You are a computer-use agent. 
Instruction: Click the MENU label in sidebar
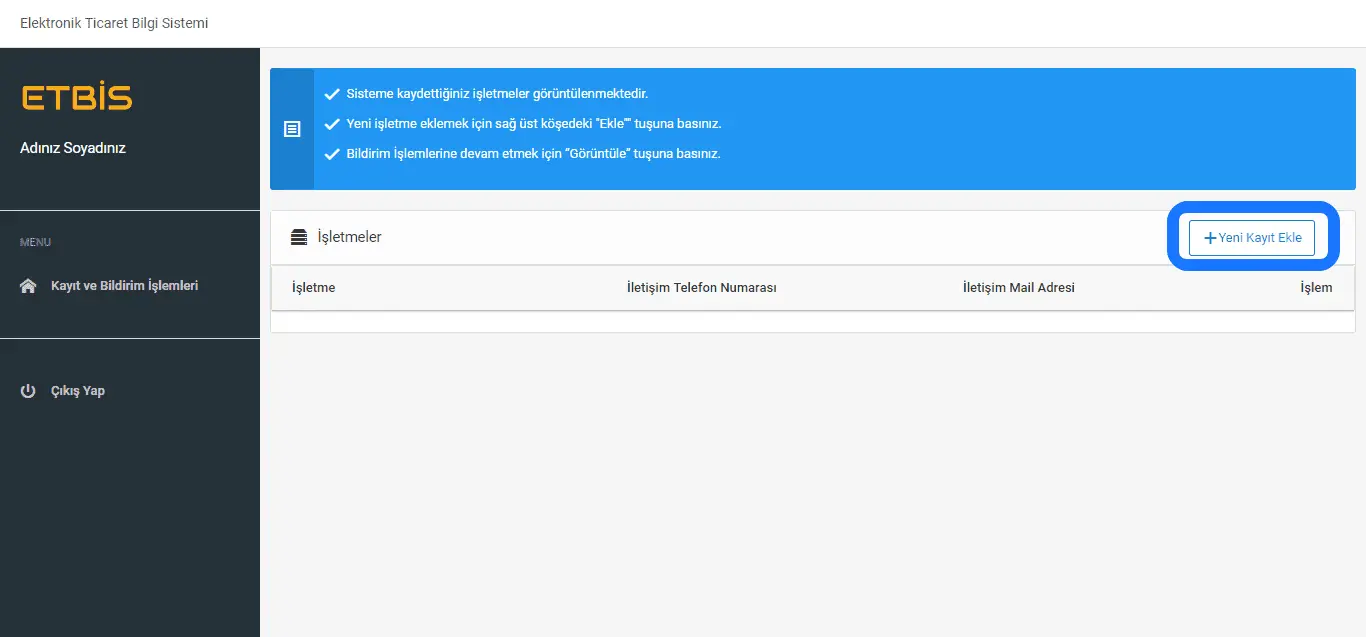click(35, 242)
